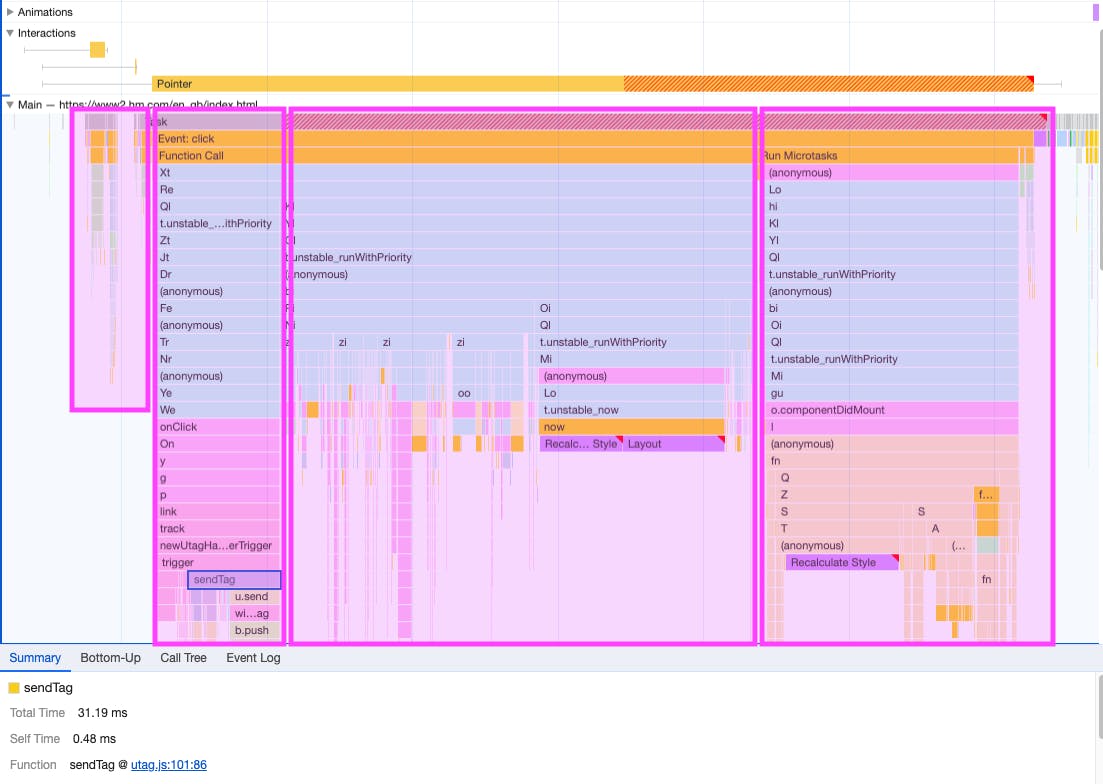Open the Event Log tab
The height and width of the screenshot is (784, 1103).
(x=252, y=658)
